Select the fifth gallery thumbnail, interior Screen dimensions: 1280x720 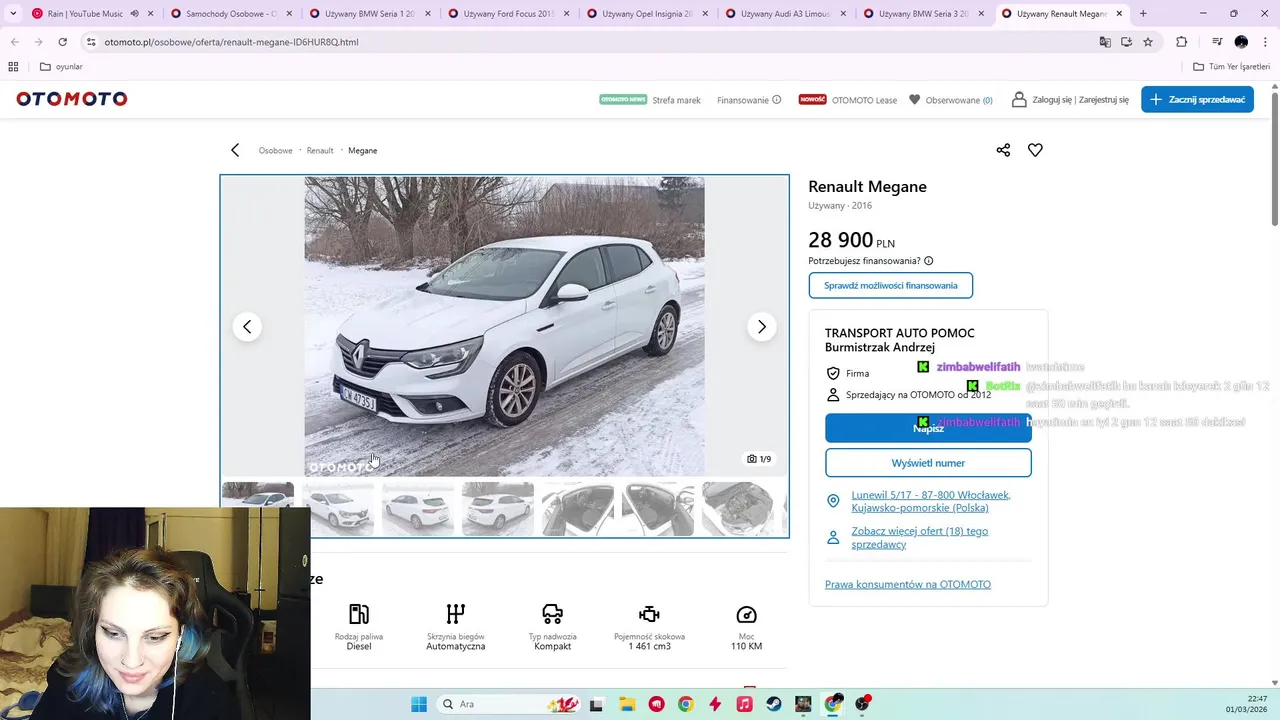pos(578,509)
